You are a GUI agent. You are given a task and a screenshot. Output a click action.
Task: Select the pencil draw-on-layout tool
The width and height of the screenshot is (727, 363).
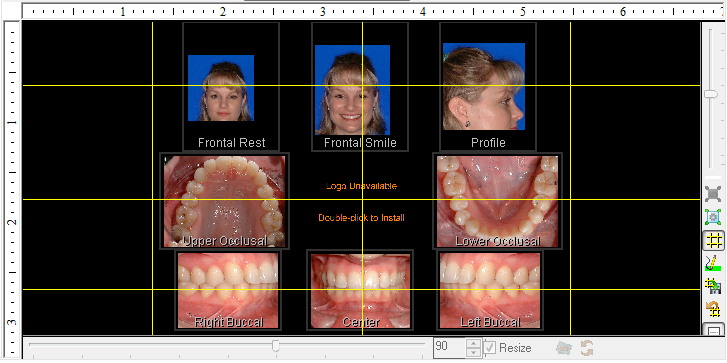pos(713,263)
